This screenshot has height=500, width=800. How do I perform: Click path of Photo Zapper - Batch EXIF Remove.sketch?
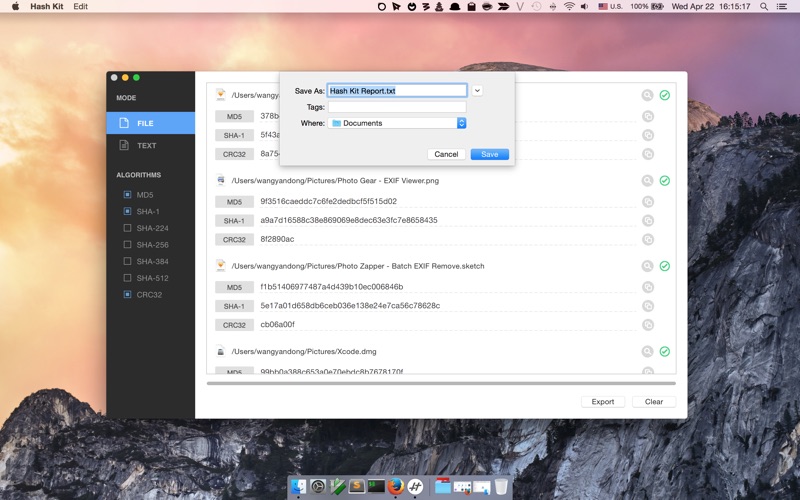tap(358, 266)
